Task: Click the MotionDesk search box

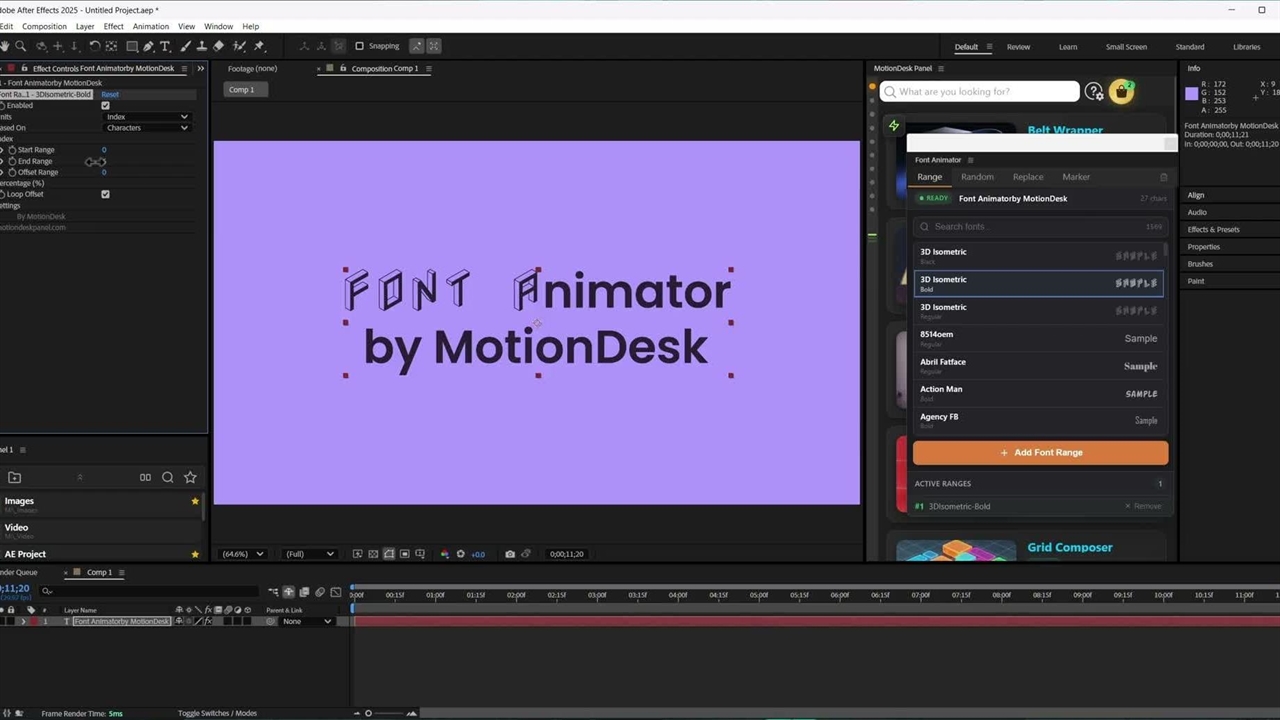Action: (x=980, y=92)
